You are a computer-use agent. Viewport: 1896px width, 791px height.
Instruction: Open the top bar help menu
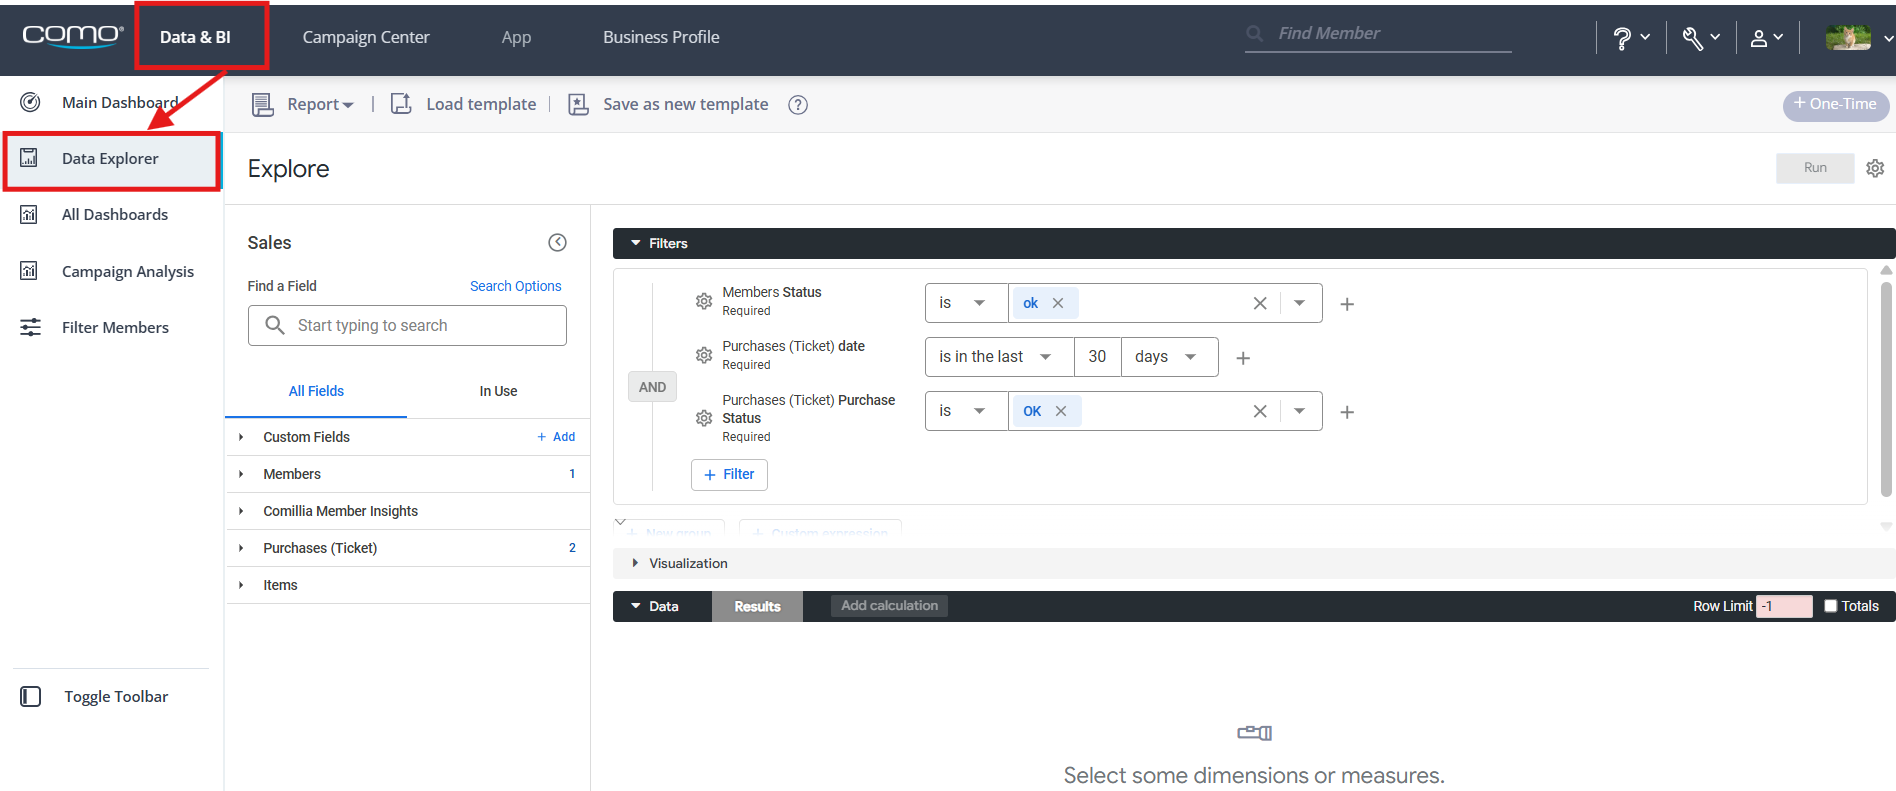click(1631, 38)
